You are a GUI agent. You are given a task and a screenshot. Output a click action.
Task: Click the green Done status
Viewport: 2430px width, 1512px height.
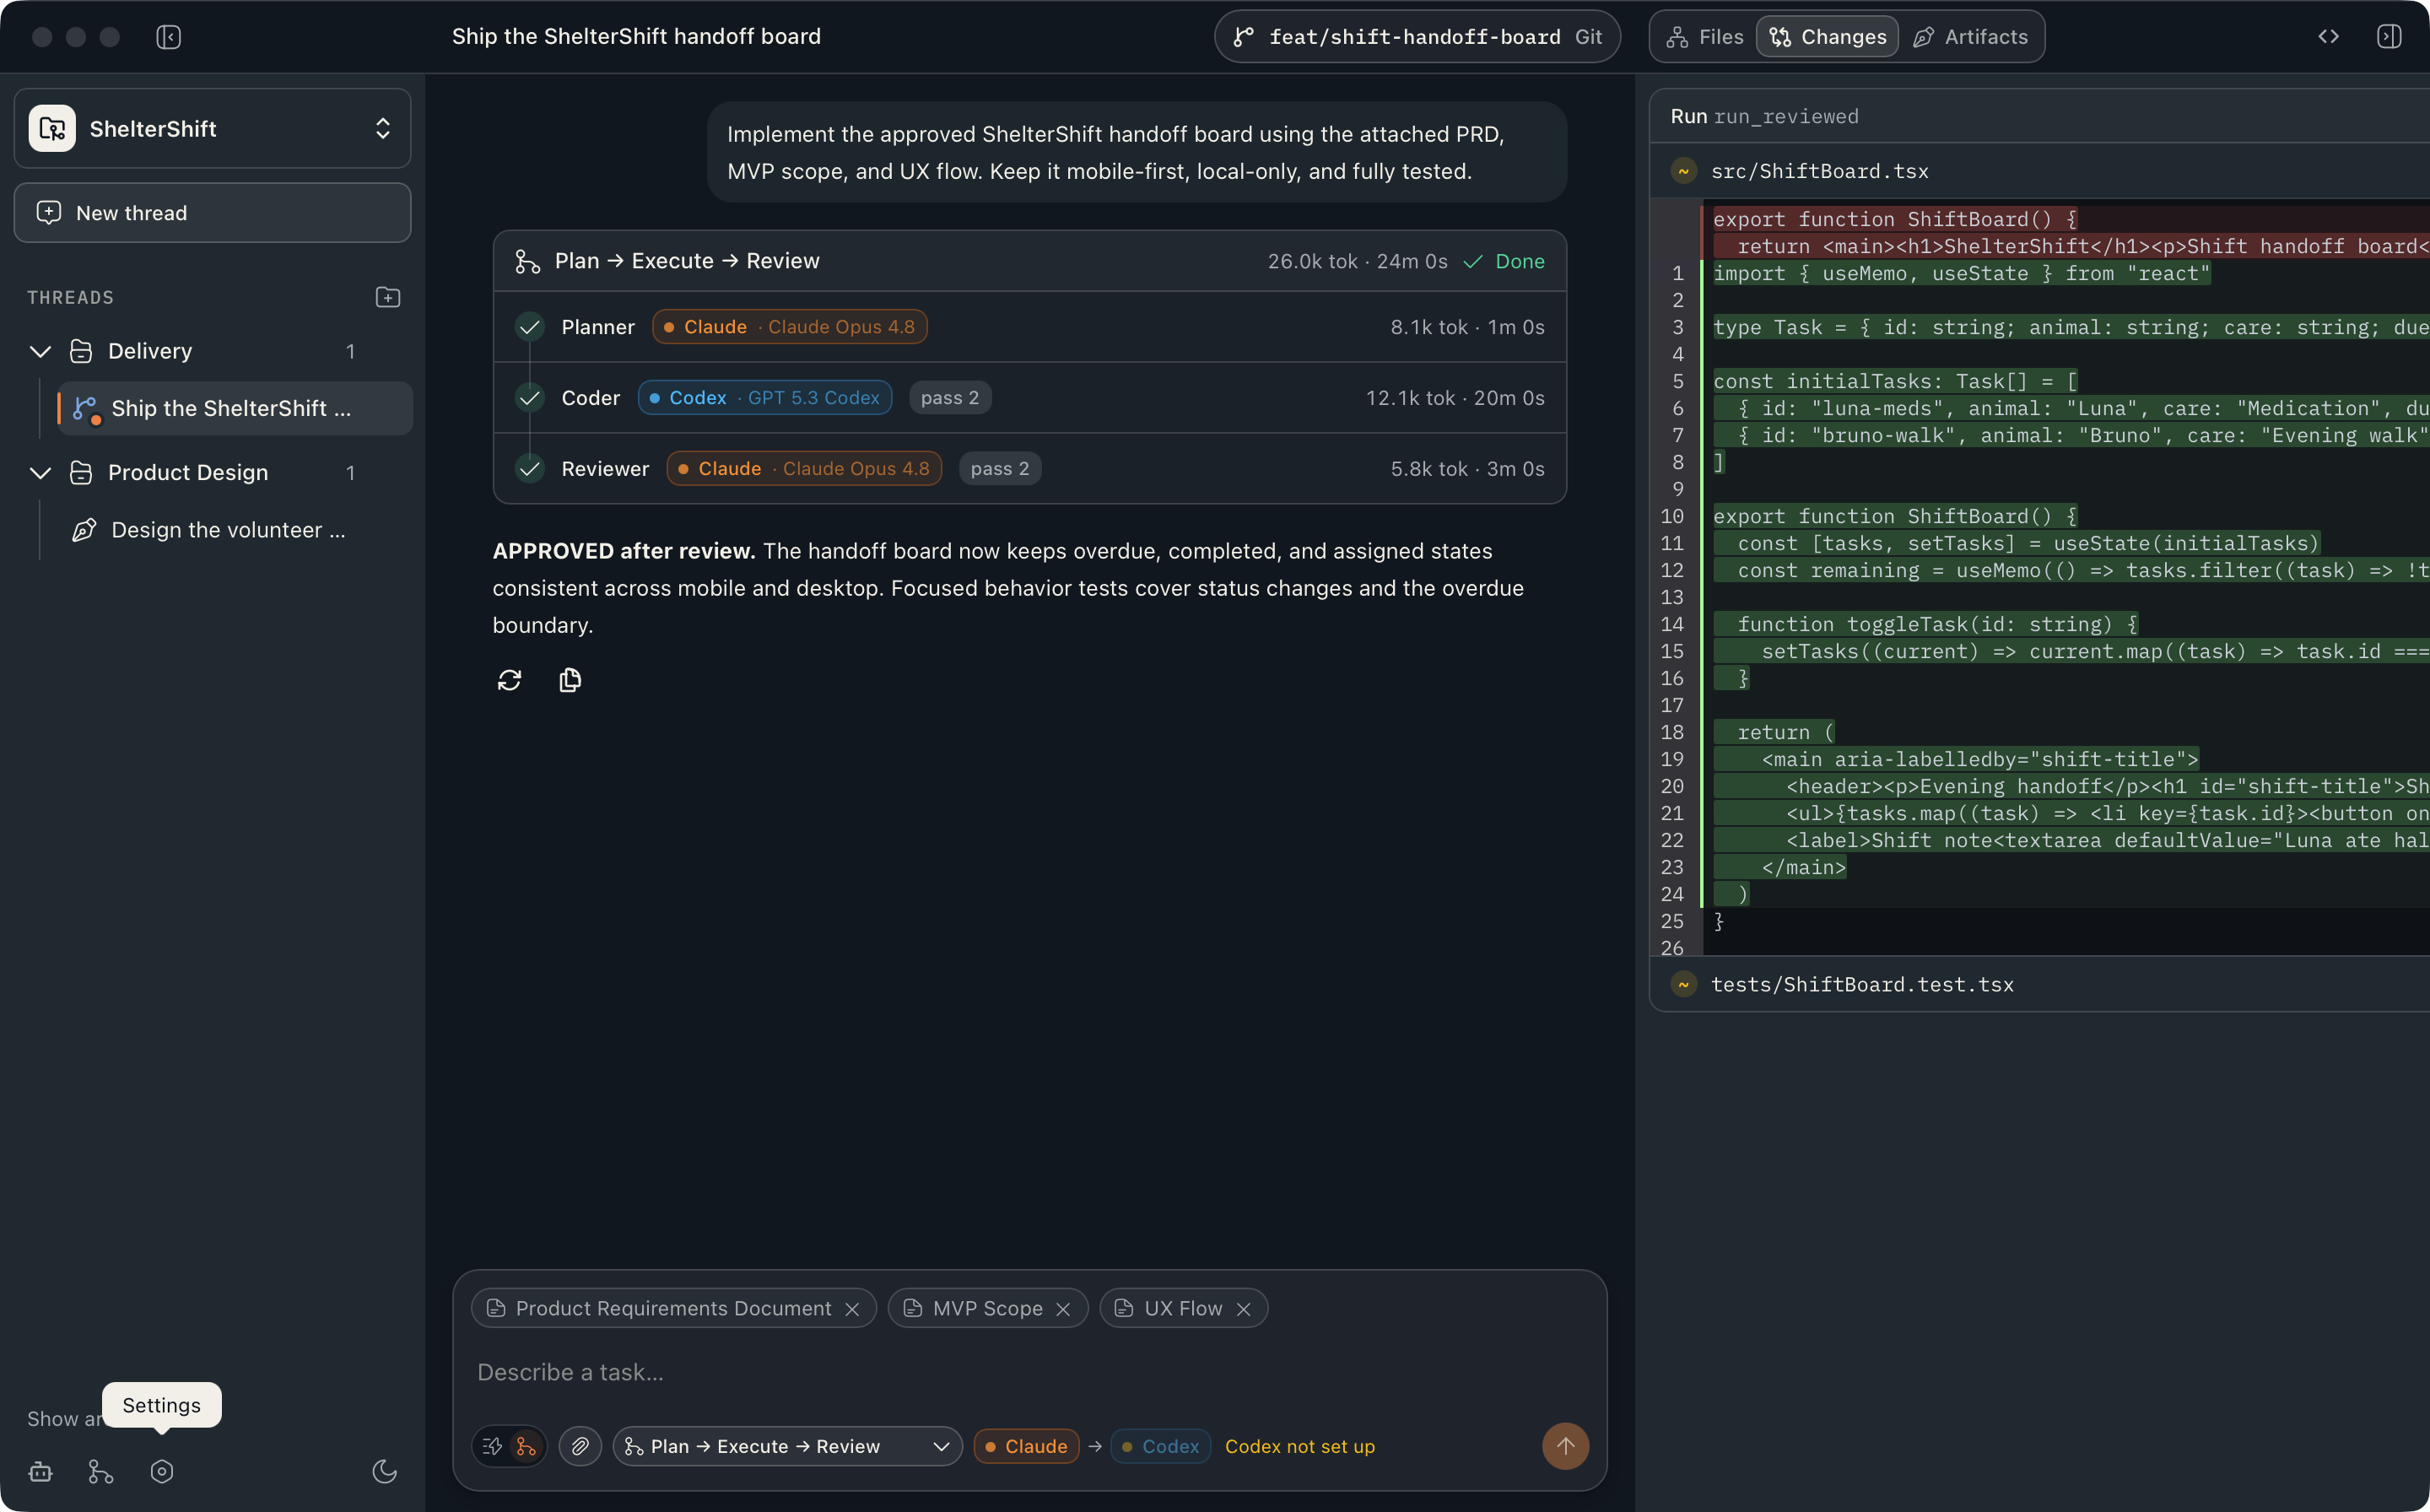point(1504,261)
